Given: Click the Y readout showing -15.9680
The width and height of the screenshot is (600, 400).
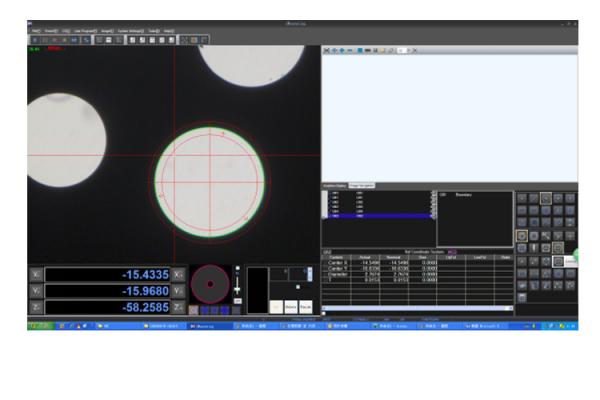Looking at the screenshot, I should coord(108,291).
